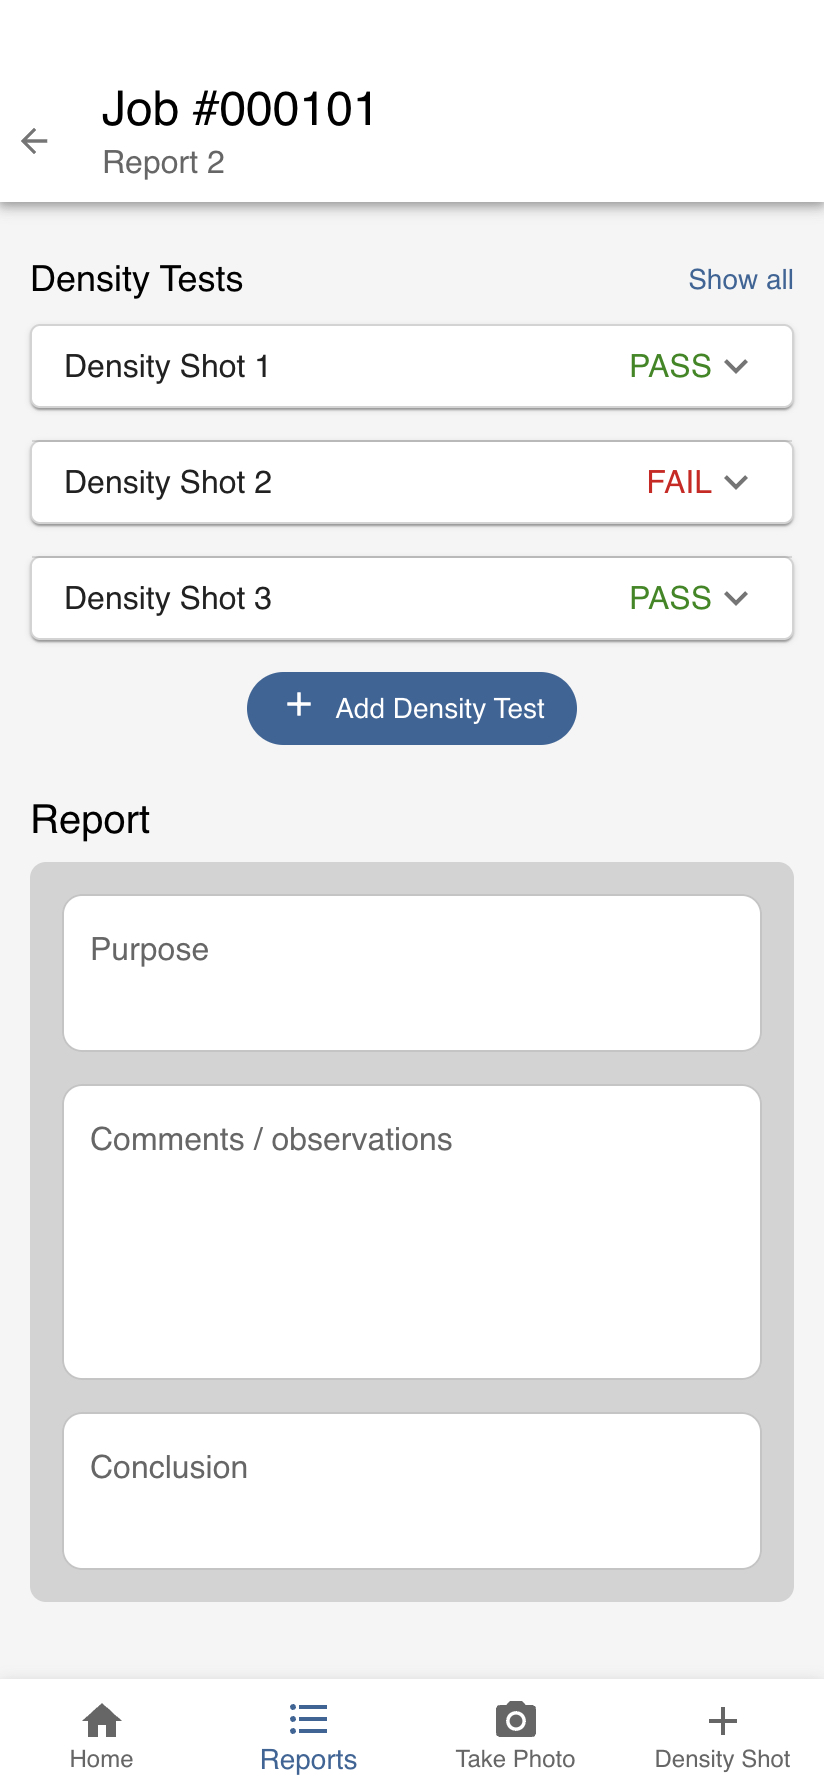Screen dimensions: 824x1790
Task: Expand Density Shot 3 chevron
Action: click(x=737, y=598)
